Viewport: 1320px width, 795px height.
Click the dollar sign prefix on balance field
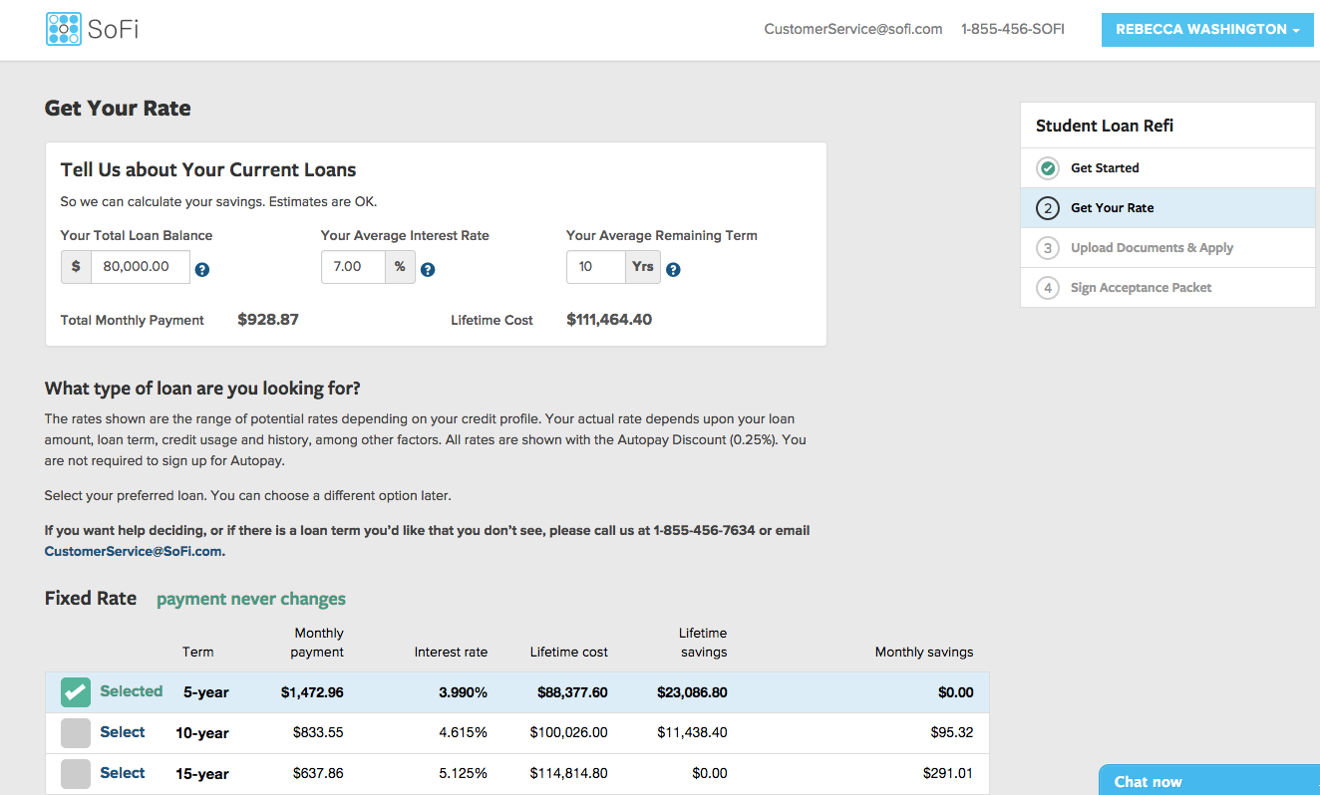[75, 267]
